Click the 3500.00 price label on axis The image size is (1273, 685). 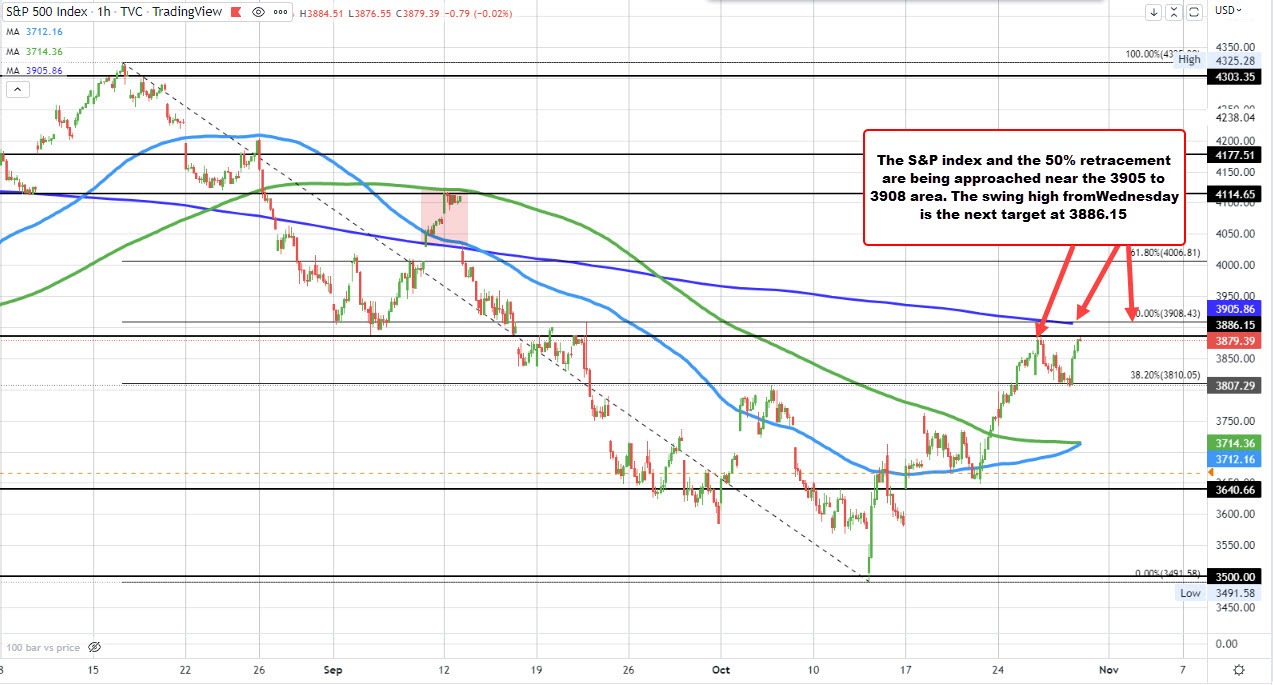click(1236, 577)
